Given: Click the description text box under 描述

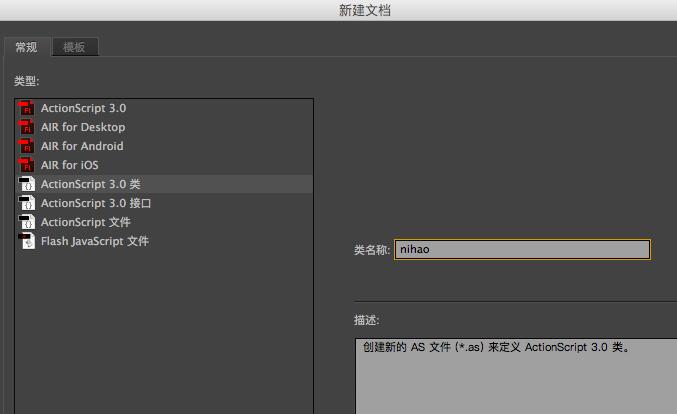Looking at the screenshot, I should tap(516, 376).
